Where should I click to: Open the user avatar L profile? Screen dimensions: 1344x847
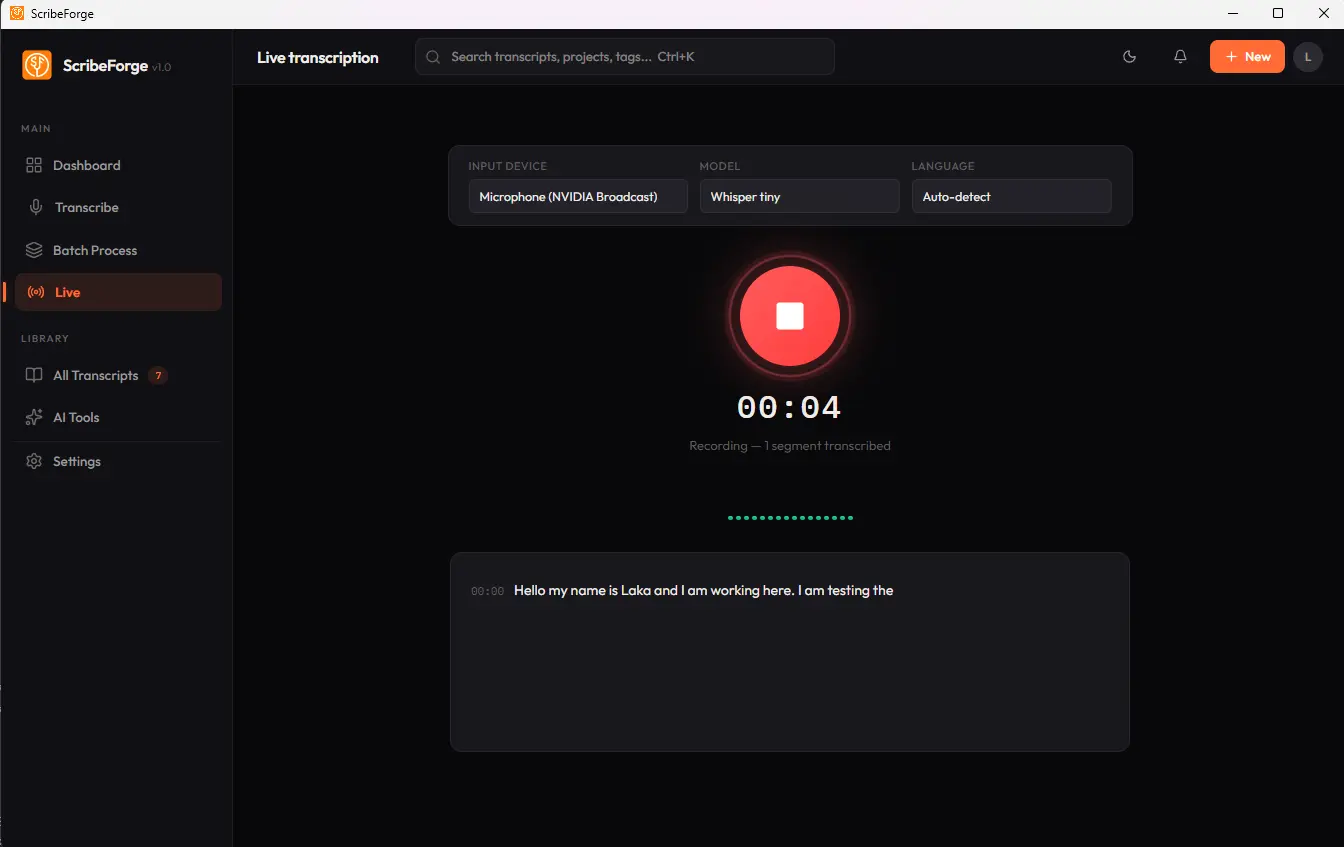point(1307,57)
